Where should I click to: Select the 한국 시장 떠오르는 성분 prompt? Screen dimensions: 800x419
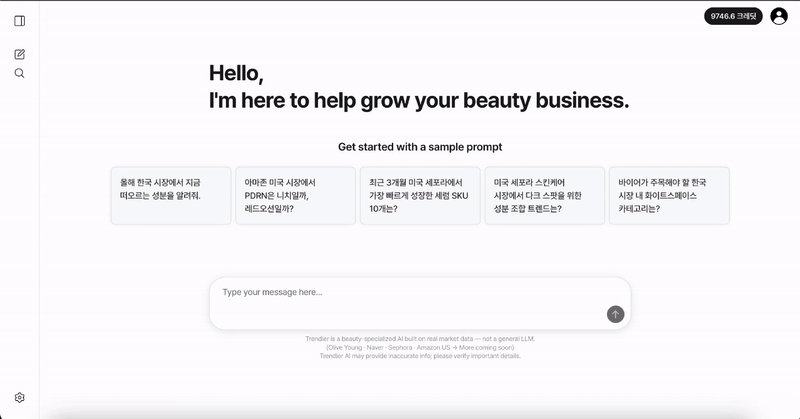[170, 195]
